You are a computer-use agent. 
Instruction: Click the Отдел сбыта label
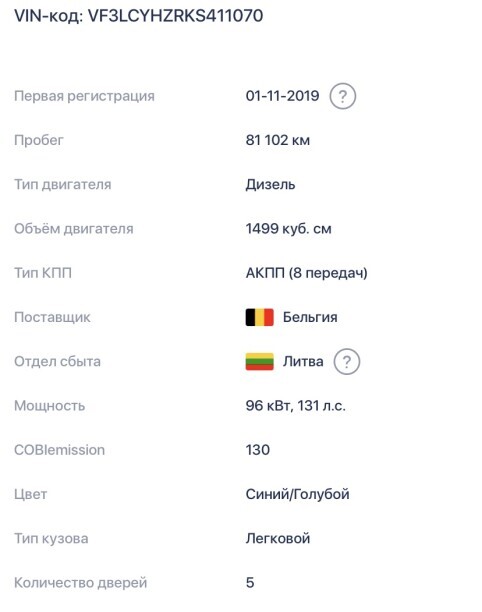(x=57, y=361)
